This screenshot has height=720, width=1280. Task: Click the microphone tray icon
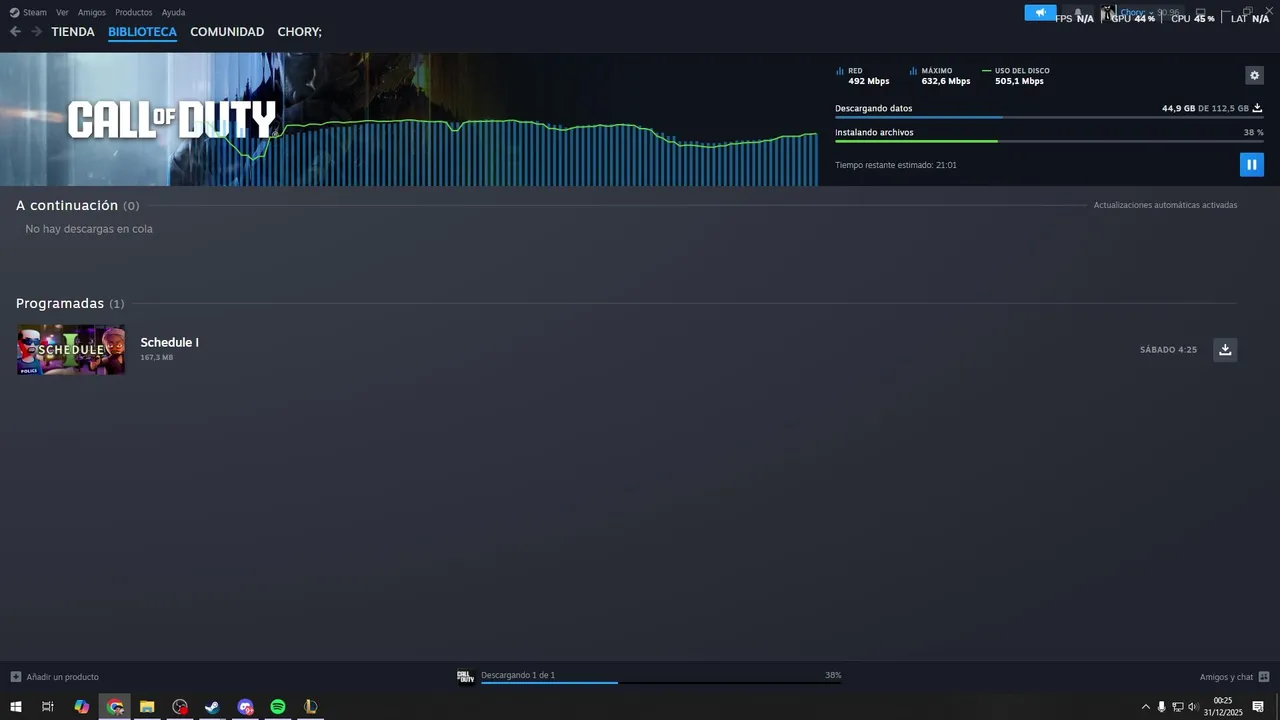pos(1161,707)
